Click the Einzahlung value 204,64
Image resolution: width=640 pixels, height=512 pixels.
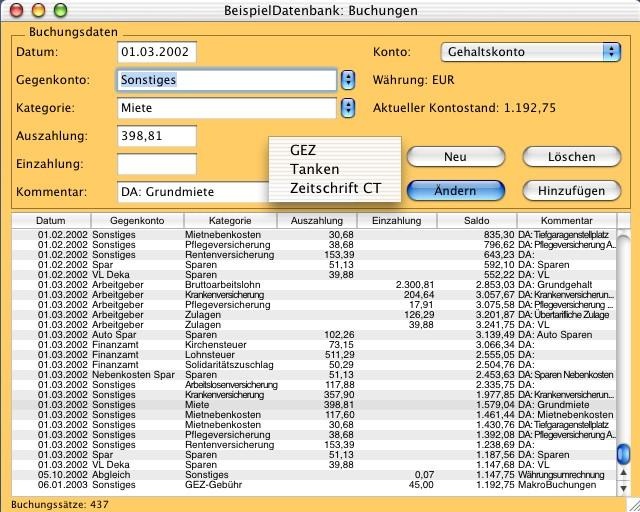[x=419, y=295]
